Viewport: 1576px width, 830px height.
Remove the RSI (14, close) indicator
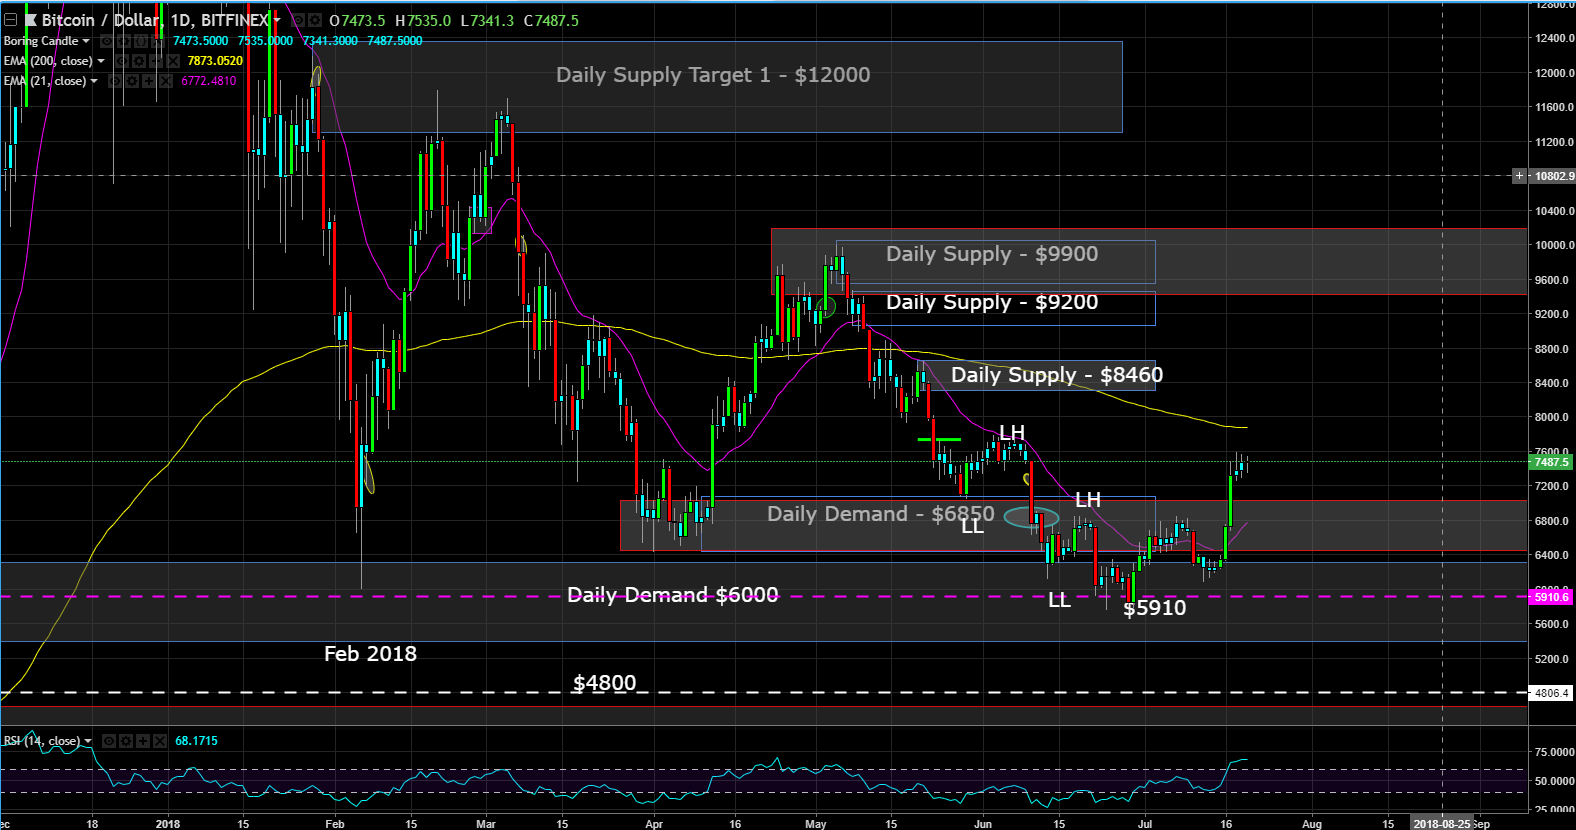pos(160,741)
